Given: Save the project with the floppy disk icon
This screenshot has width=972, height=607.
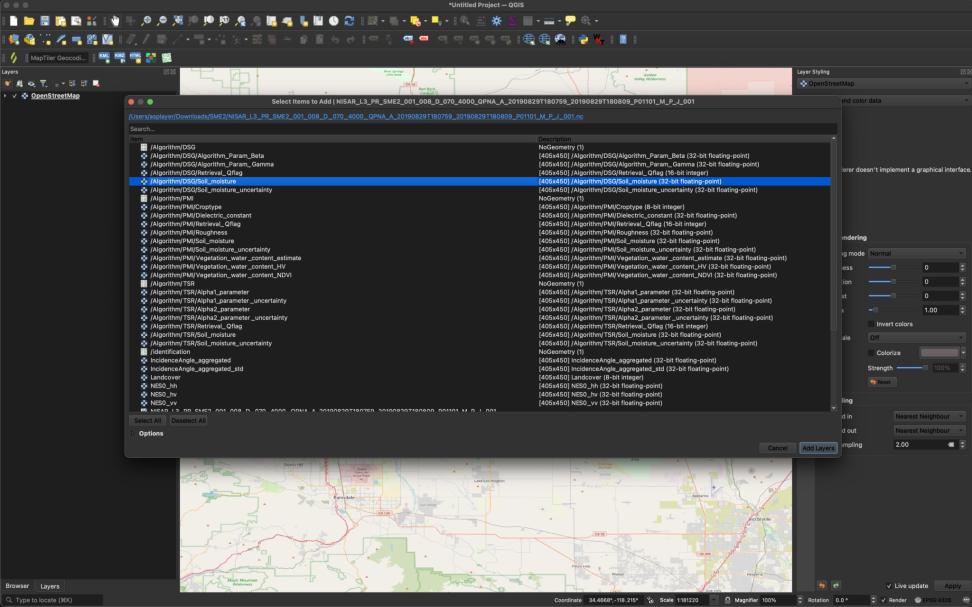Looking at the screenshot, I should [45, 21].
